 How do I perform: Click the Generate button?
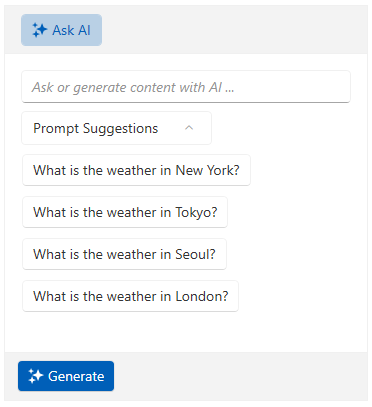click(66, 376)
